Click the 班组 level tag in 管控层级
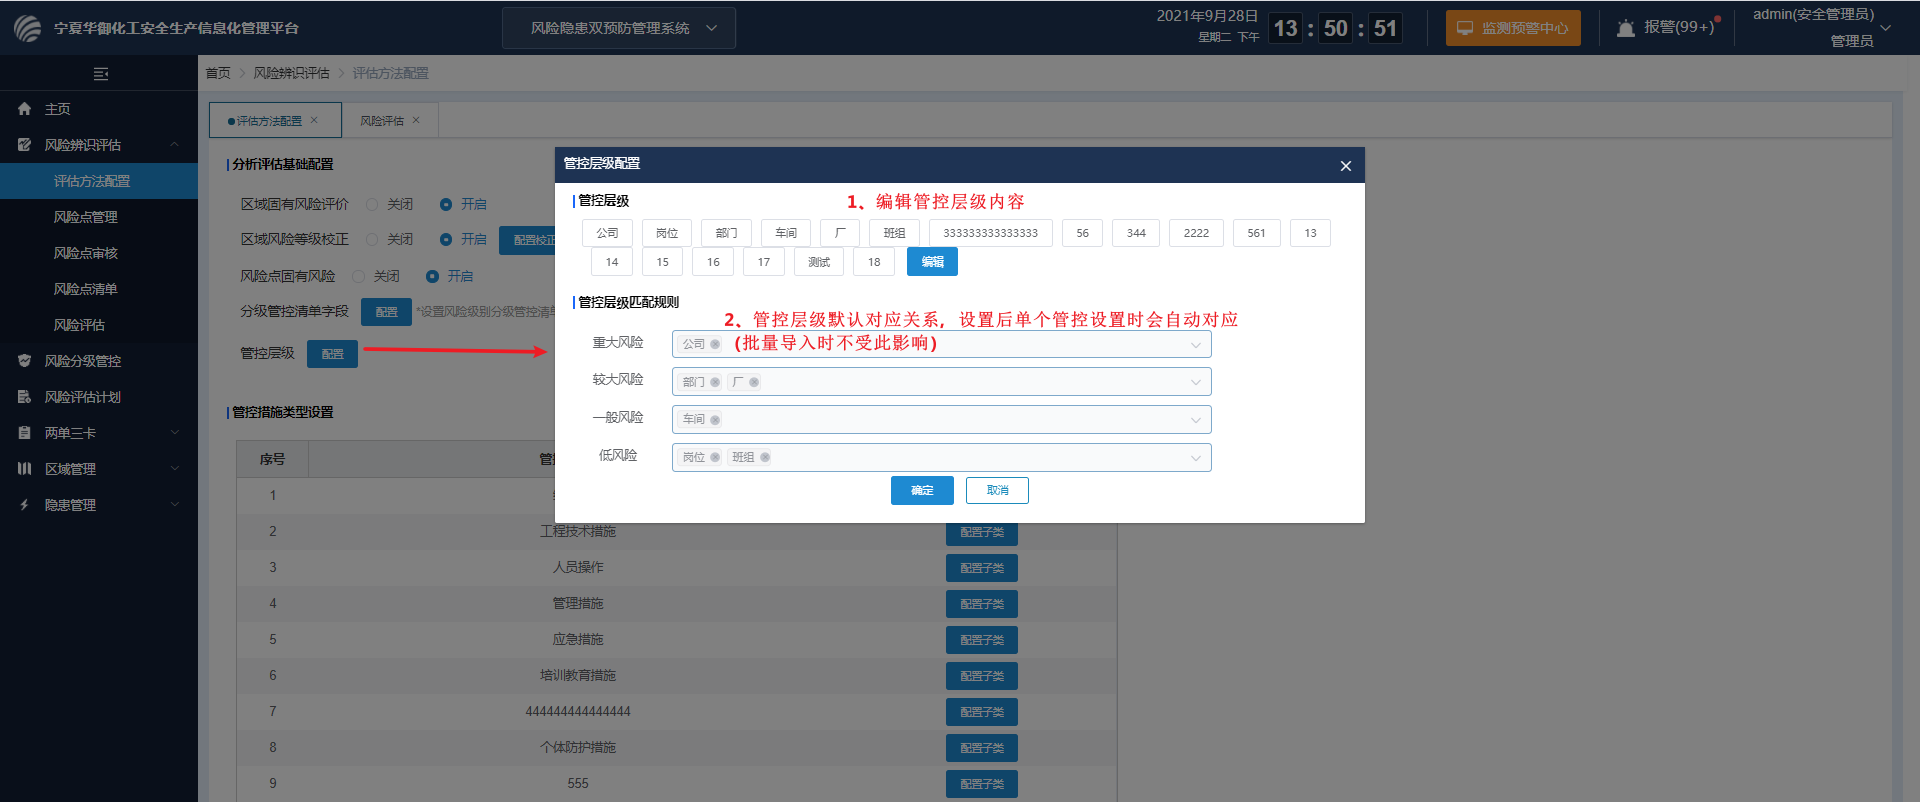 pyautogui.click(x=894, y=233)
